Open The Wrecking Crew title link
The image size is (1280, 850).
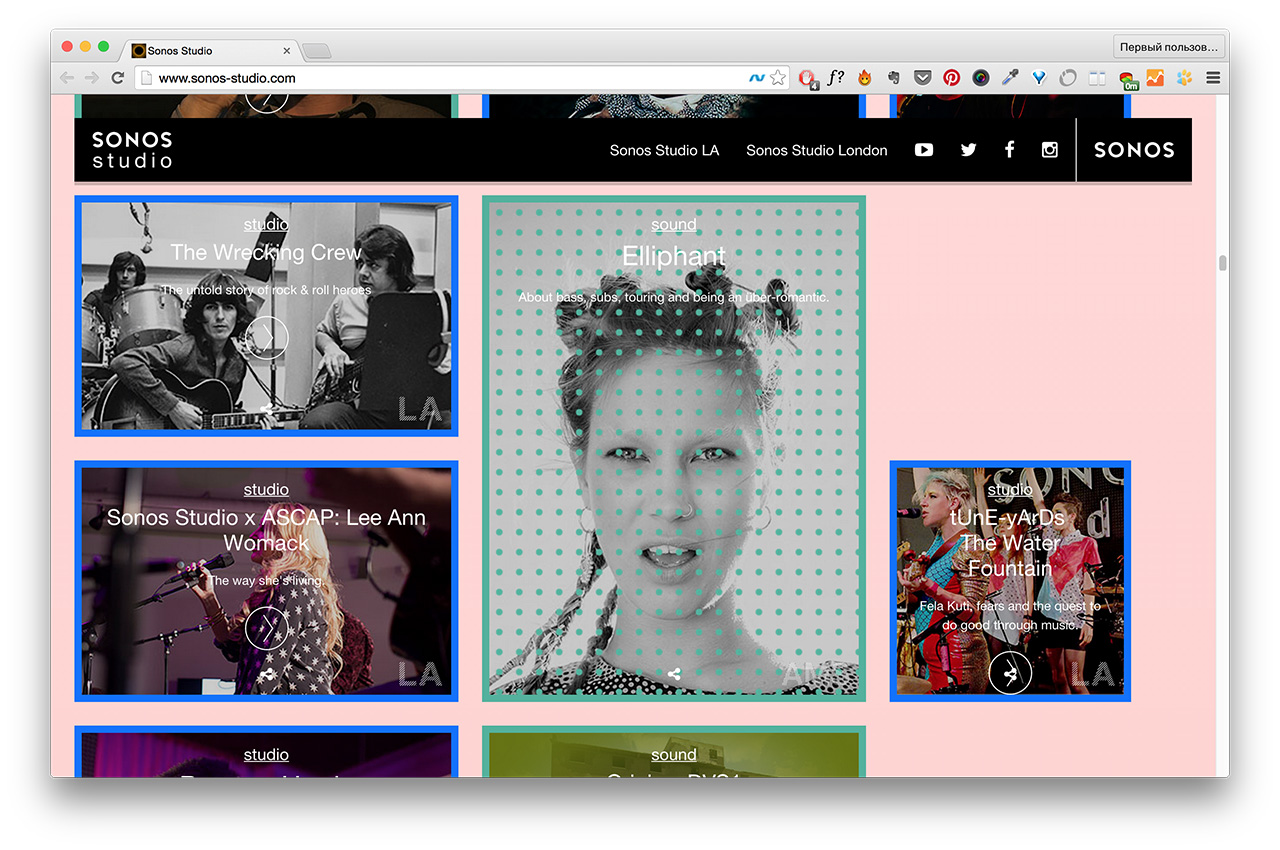266,253
